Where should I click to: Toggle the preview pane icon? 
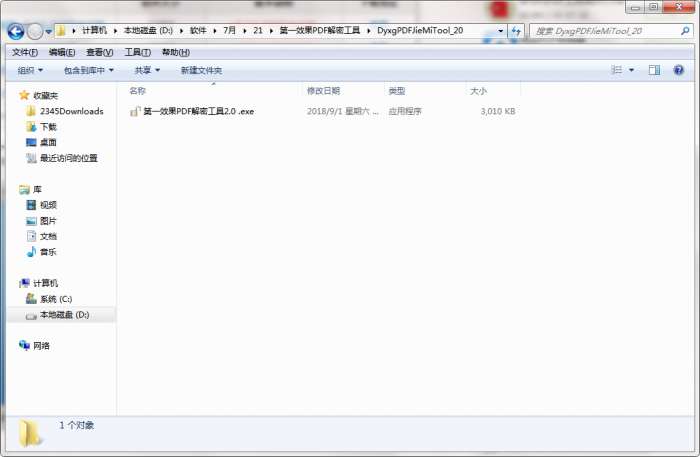(654, 70)
